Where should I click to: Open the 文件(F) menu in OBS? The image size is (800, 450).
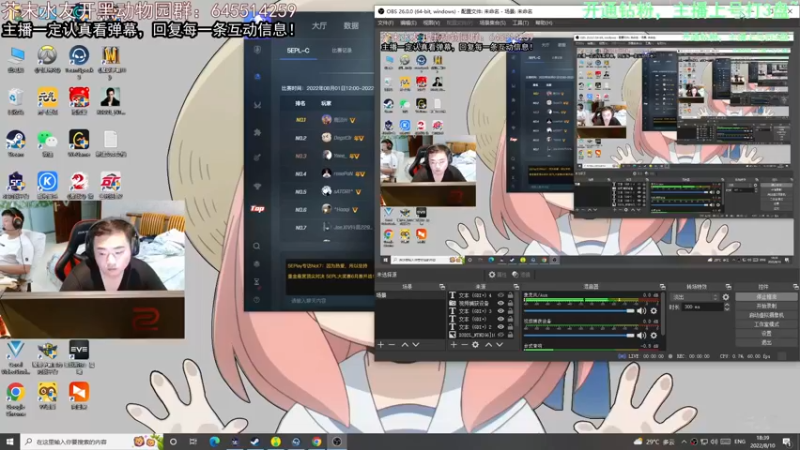tap(385, 23)
